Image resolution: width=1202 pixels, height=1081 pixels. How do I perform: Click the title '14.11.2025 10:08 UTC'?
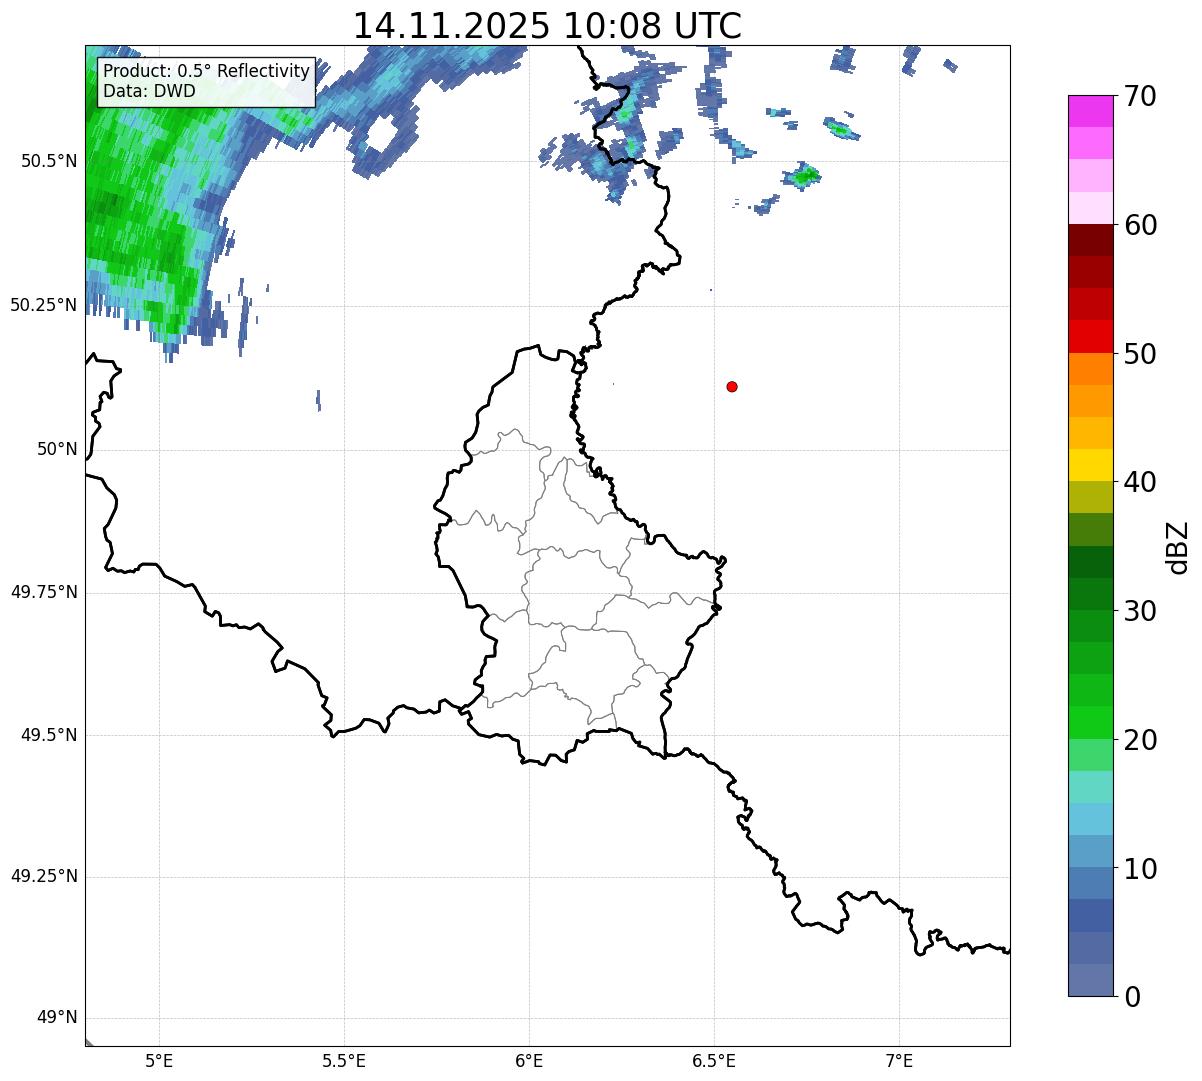point(547,26)
